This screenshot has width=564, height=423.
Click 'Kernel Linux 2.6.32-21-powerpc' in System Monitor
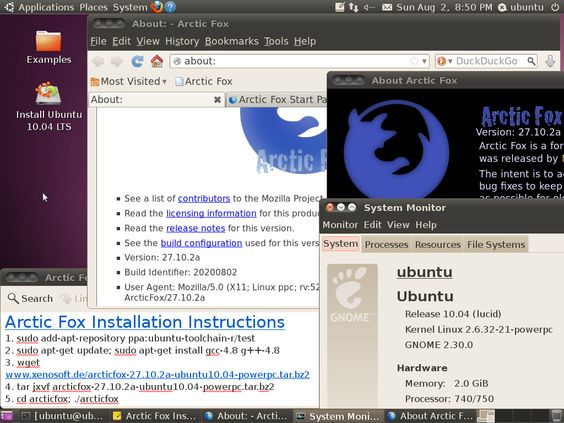click(478, 329)
